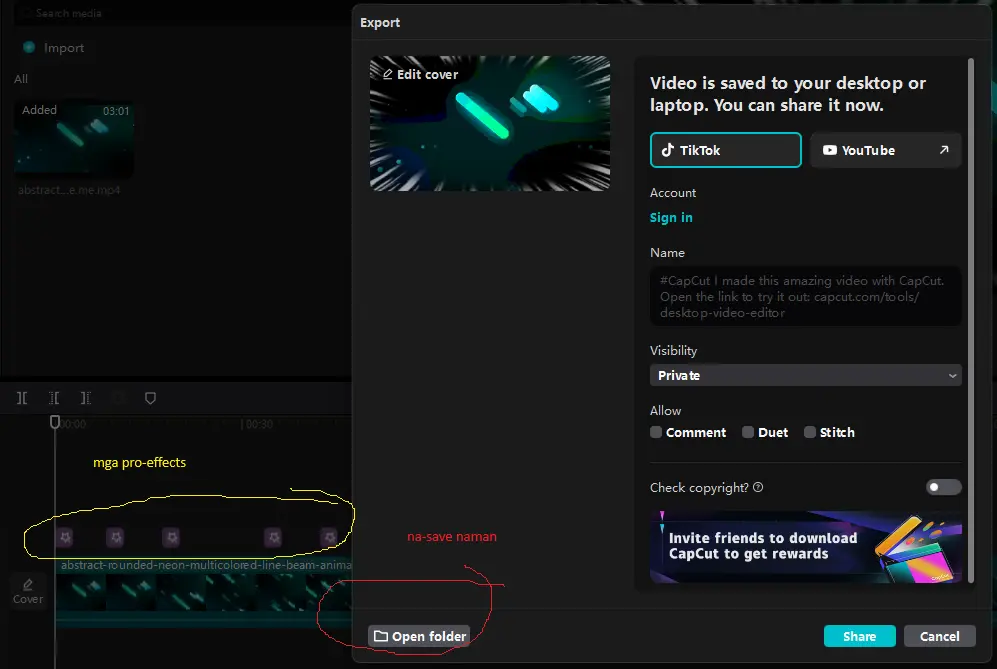Select YouTube as the share platform
Screen dimensions: 997x669
point(885,150)
